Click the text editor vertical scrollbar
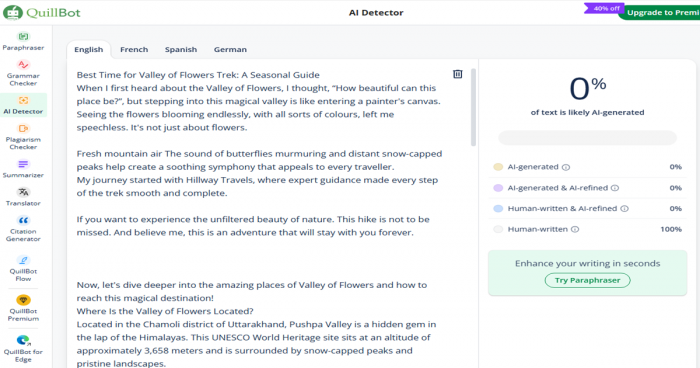This screenshot has width=700, height=368. tap(473, 107)
